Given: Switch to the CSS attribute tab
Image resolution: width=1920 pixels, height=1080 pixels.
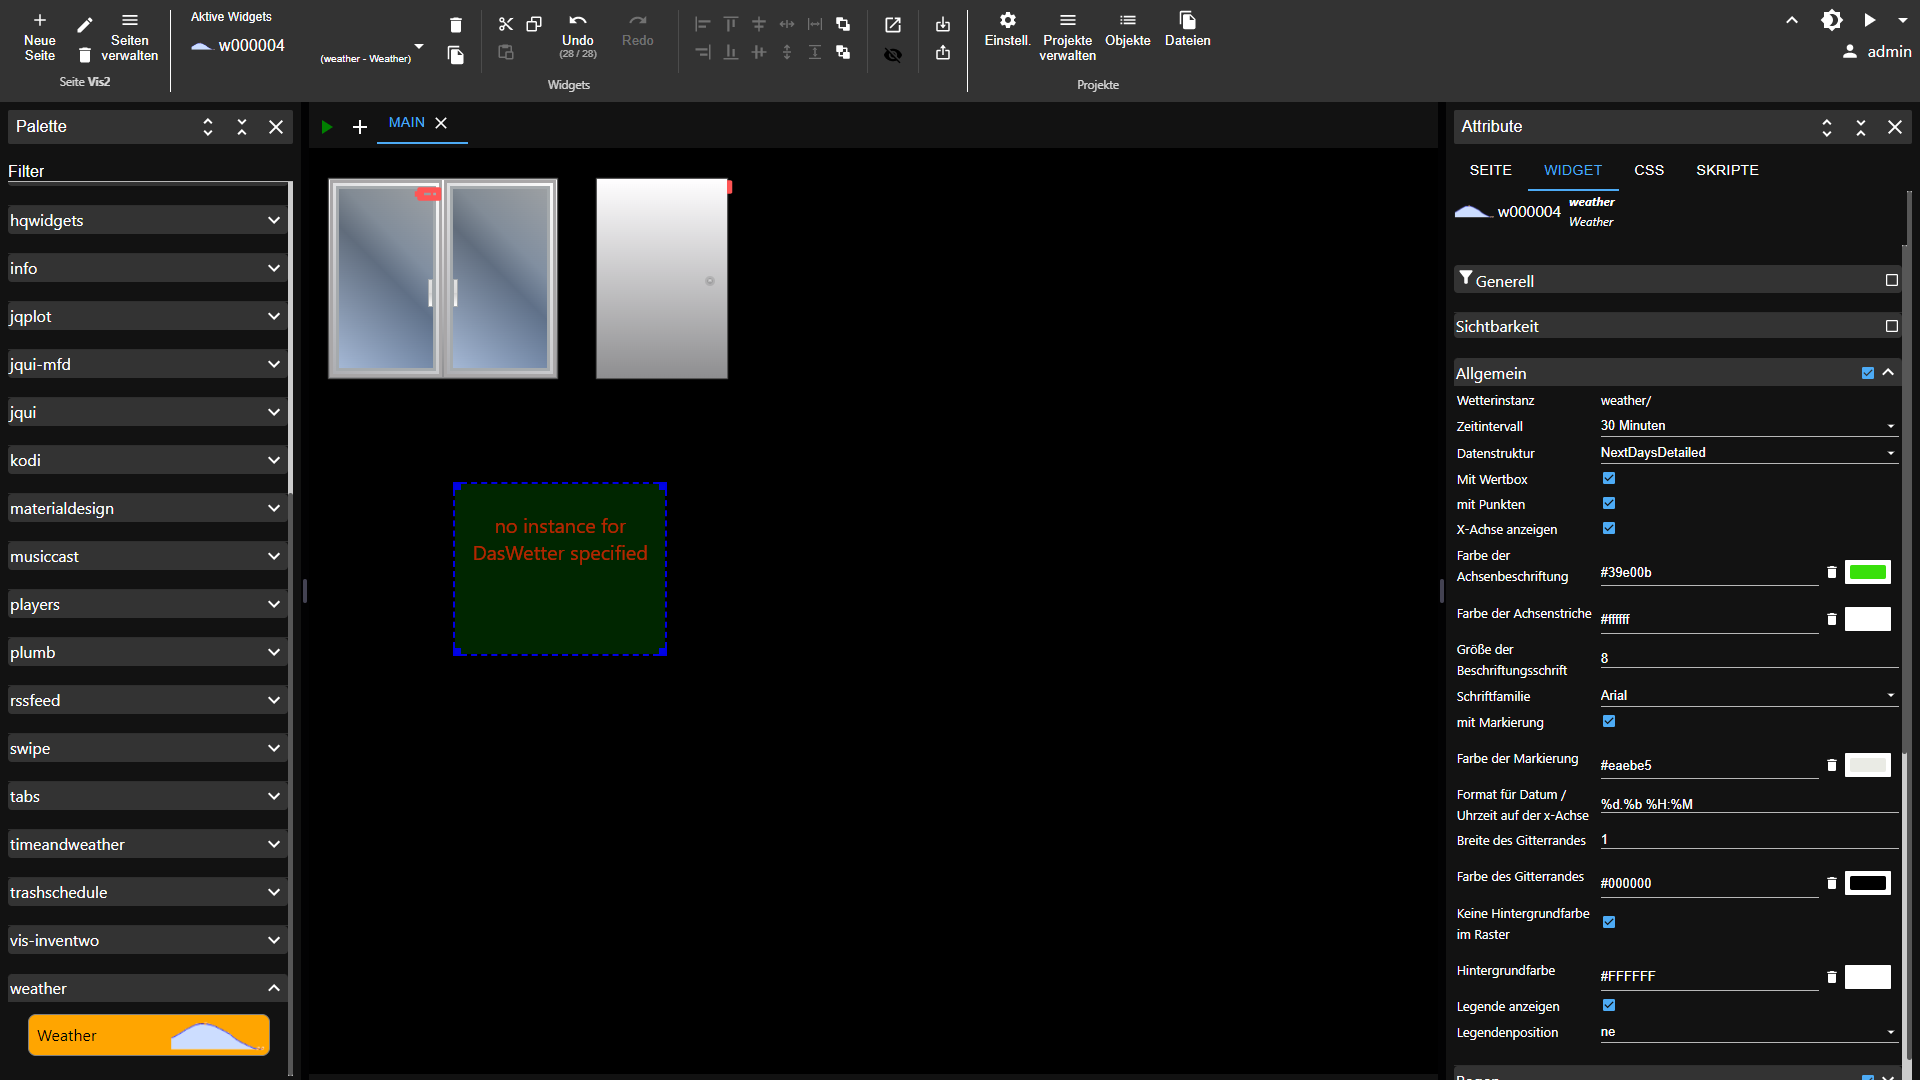Looking at the screenshot, I should tap(1649, 170).
